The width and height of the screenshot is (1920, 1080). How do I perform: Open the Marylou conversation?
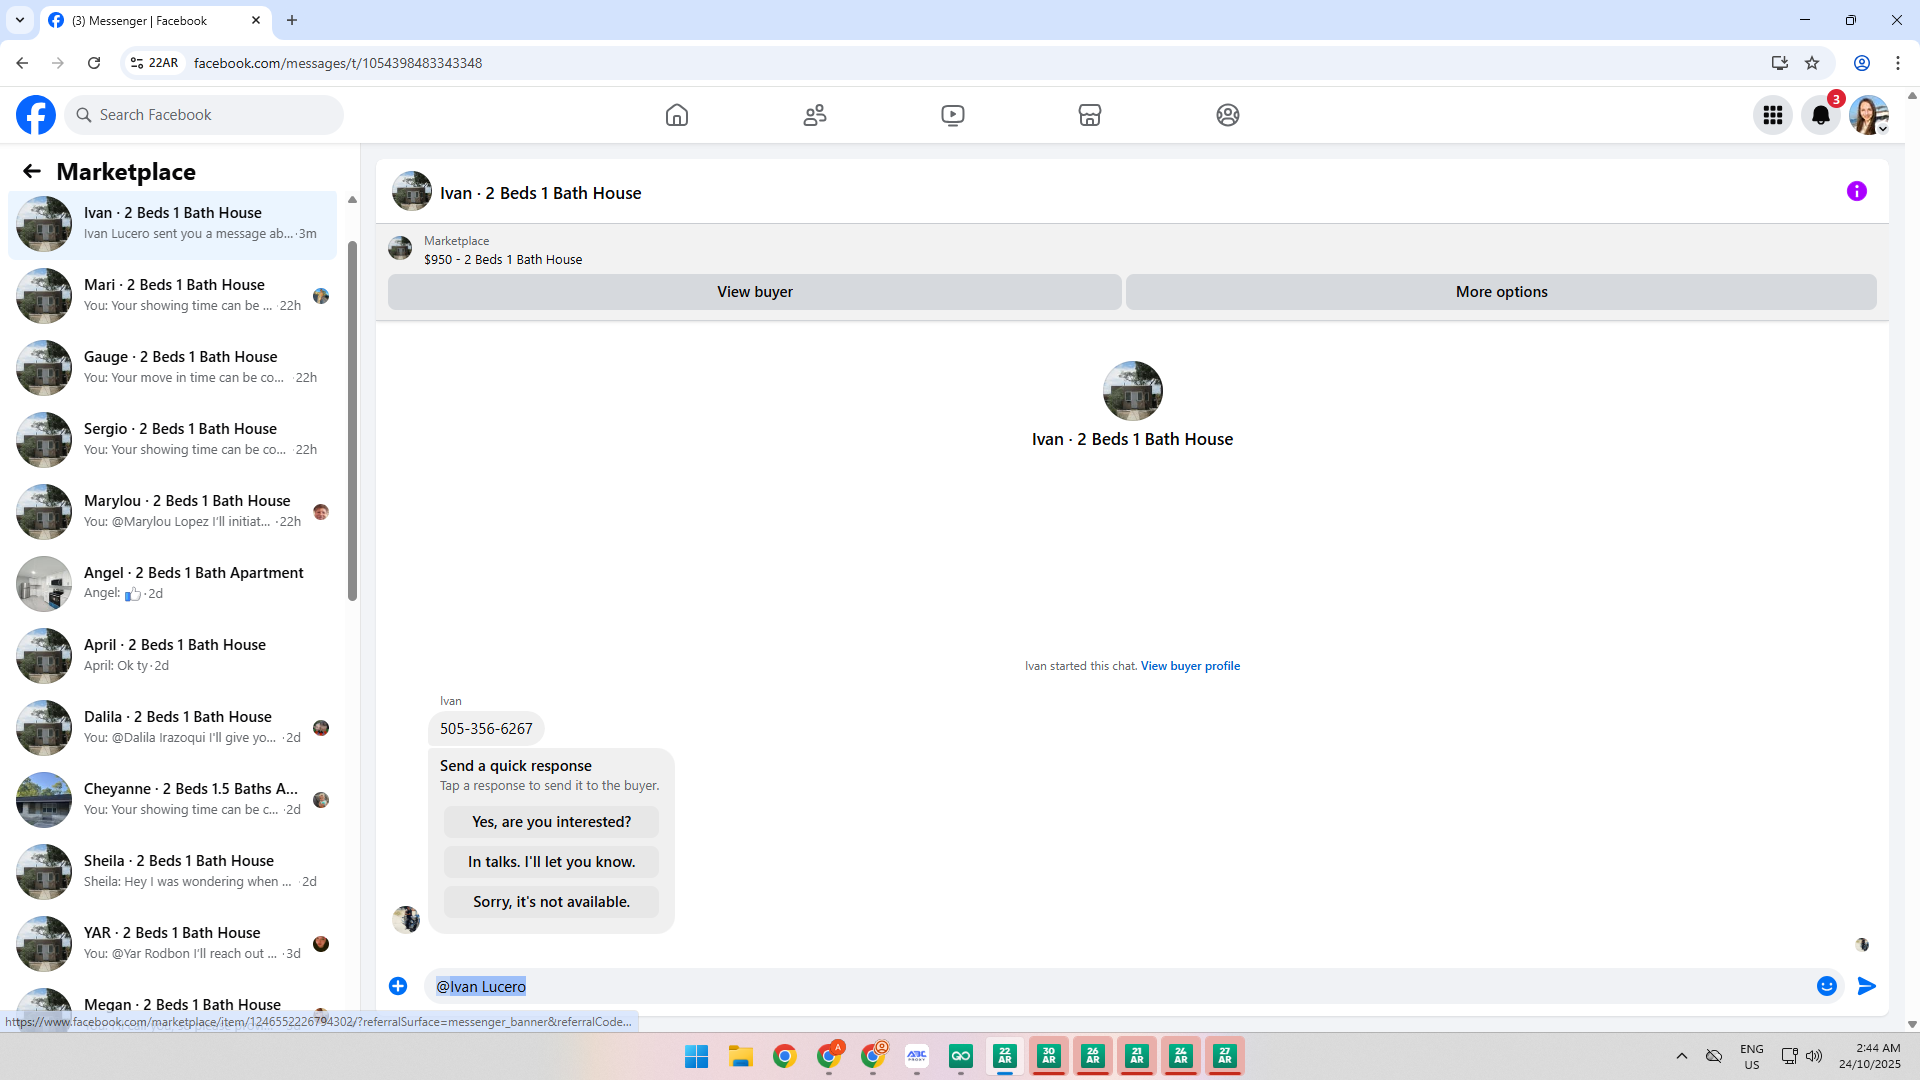tap(173, 511)
